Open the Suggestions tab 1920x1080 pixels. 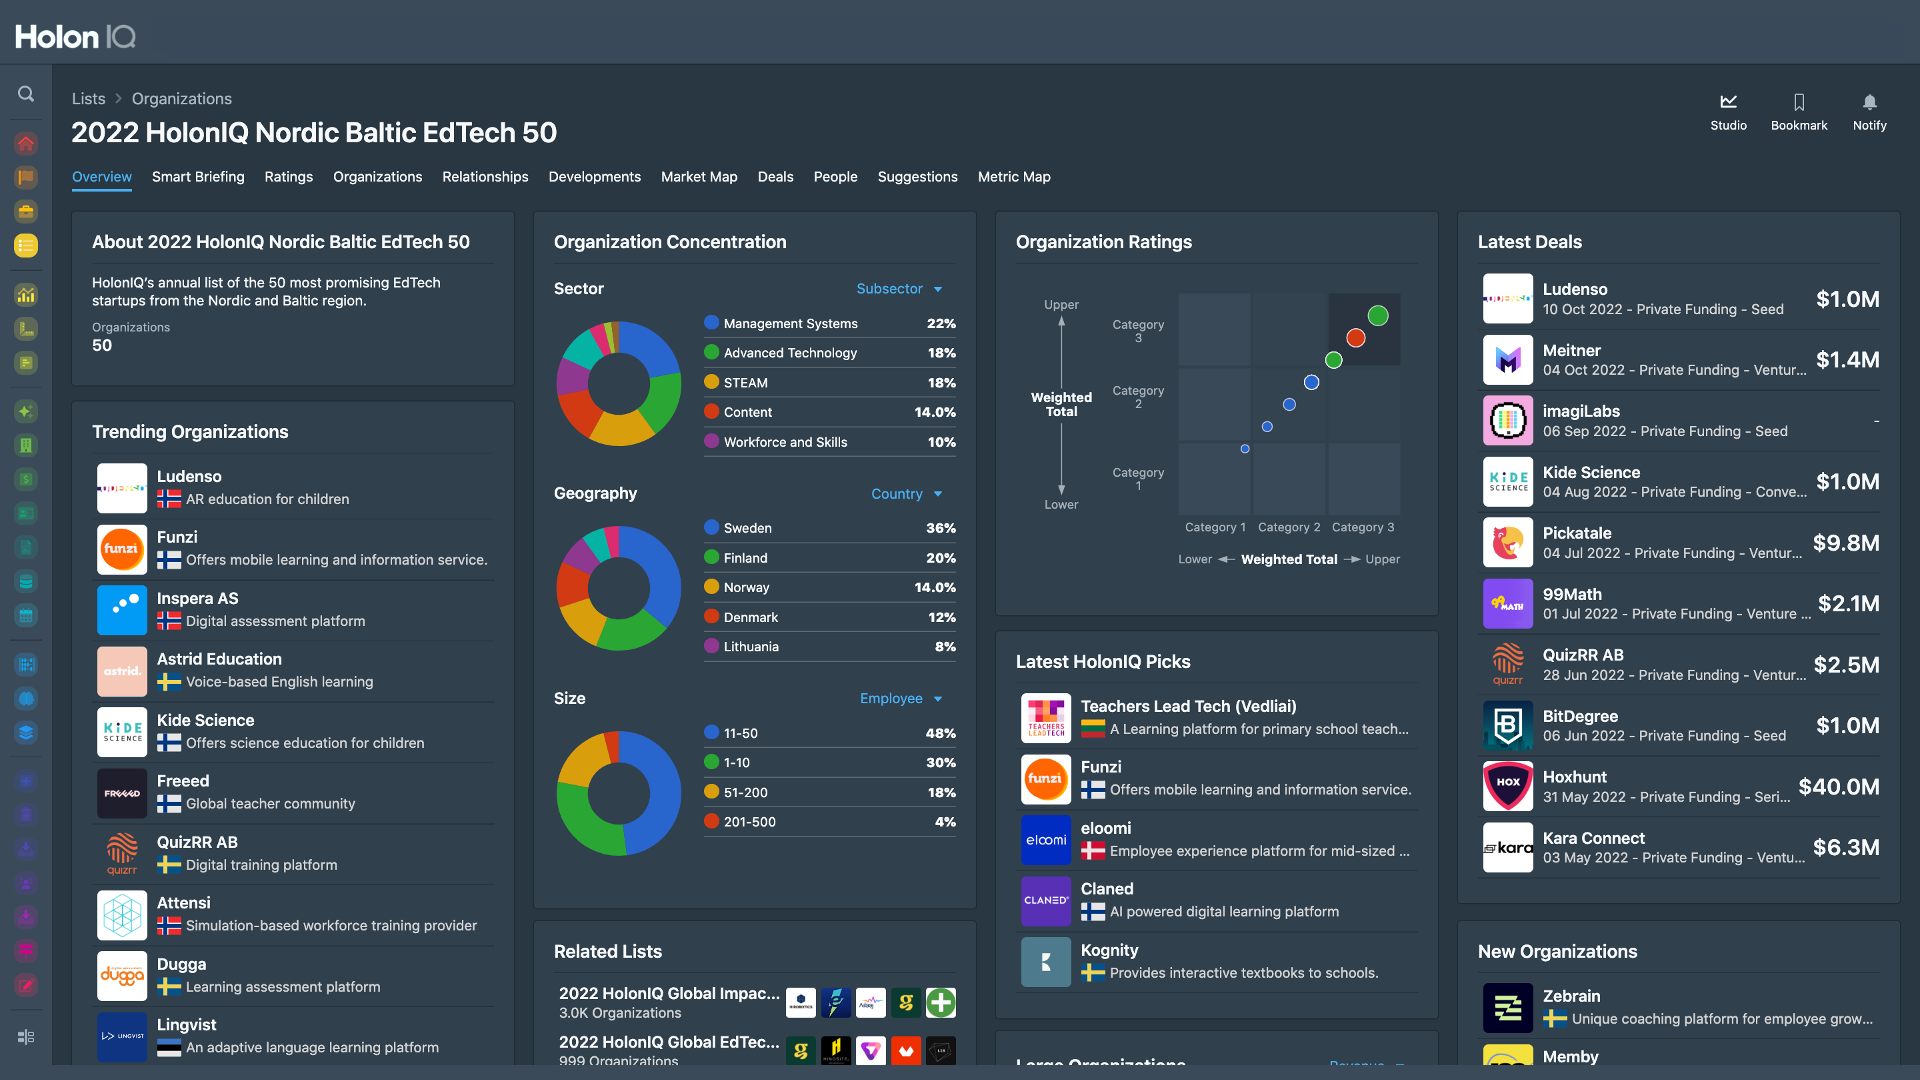(x=917, y=177)
